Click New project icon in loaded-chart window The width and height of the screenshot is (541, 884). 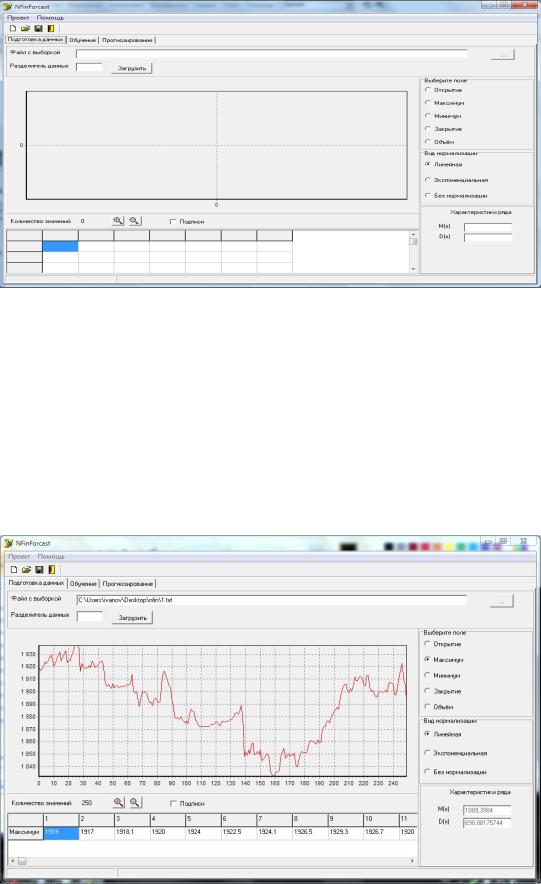tap(14, 569)
